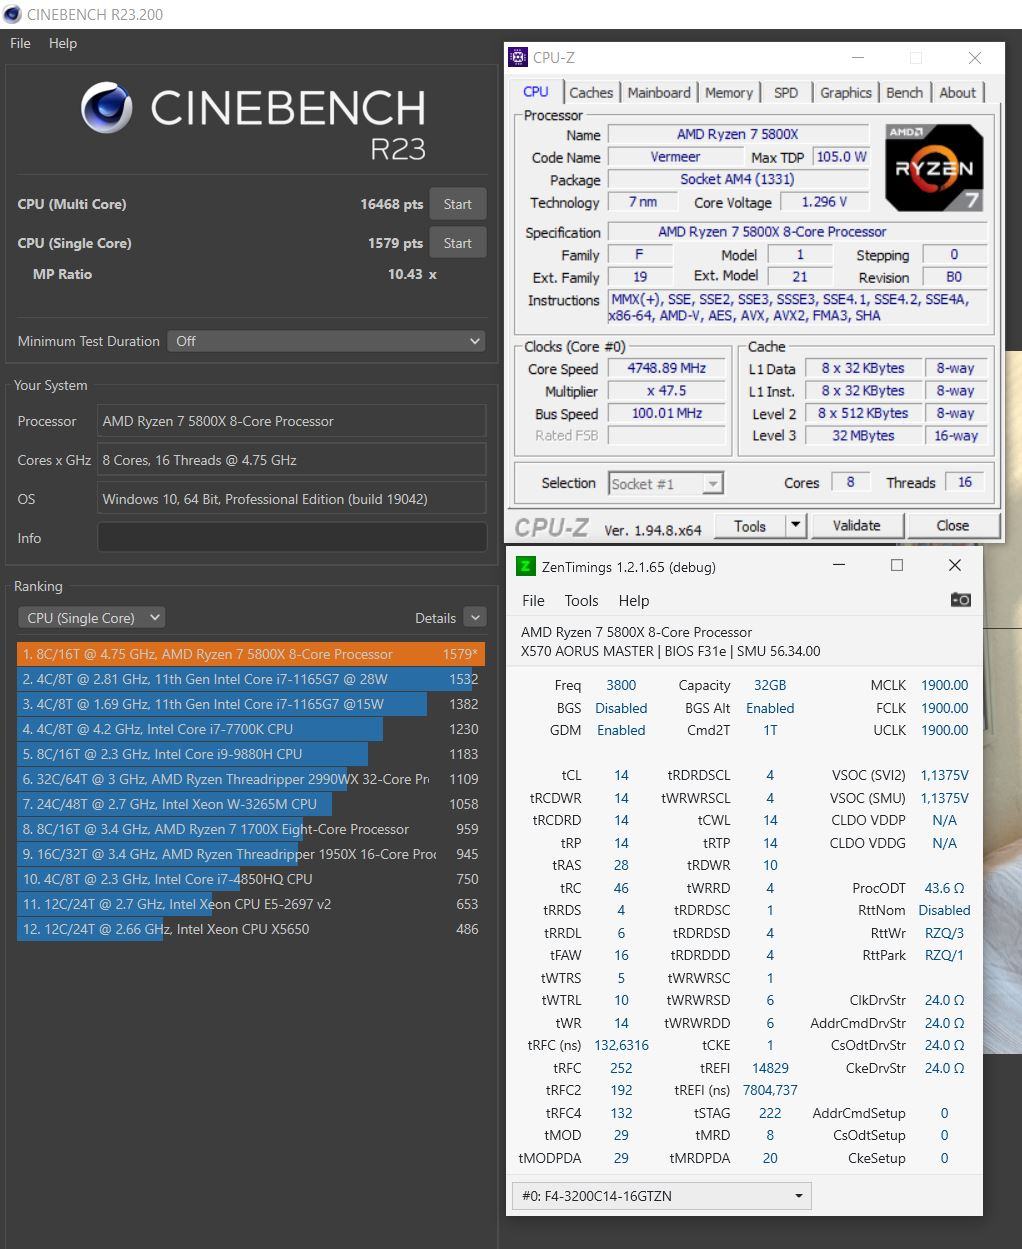
Task: Minimize the ZenTimings window
Action: [x=840, y=566]
